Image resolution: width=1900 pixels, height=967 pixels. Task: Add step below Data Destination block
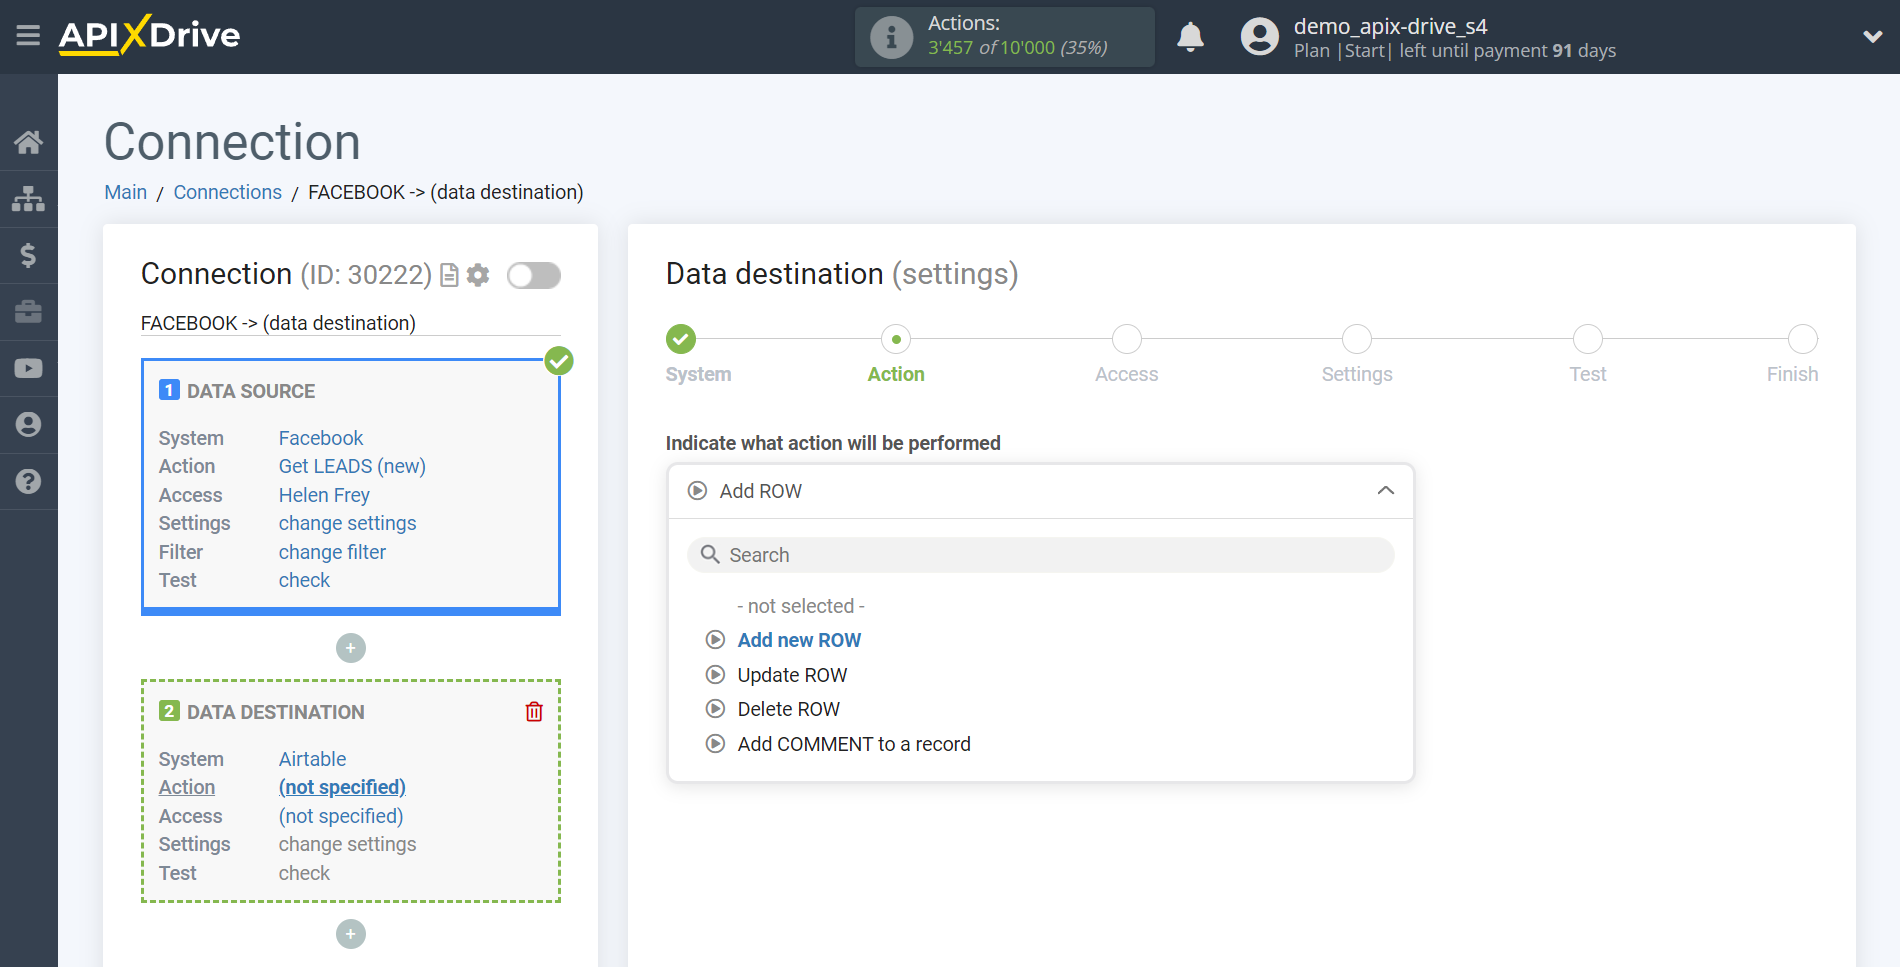[x=351, y=934]
